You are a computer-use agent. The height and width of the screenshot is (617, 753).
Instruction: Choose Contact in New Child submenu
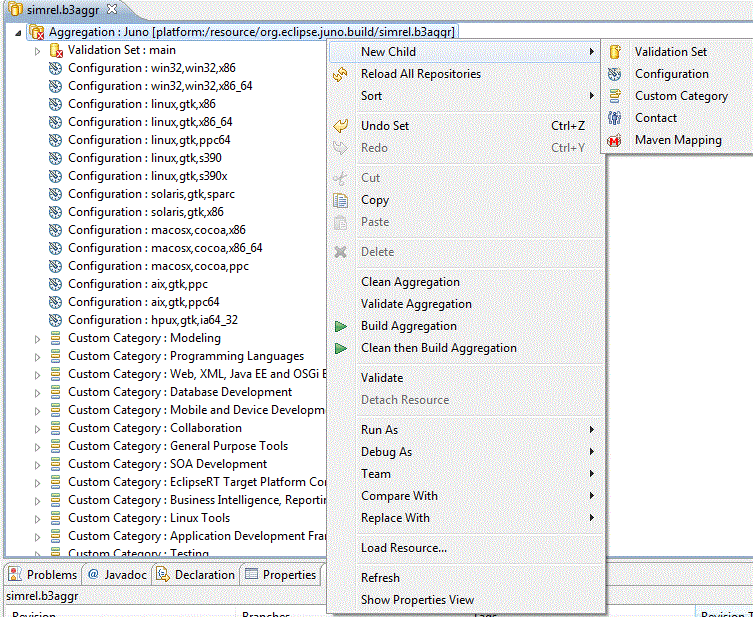678,118
